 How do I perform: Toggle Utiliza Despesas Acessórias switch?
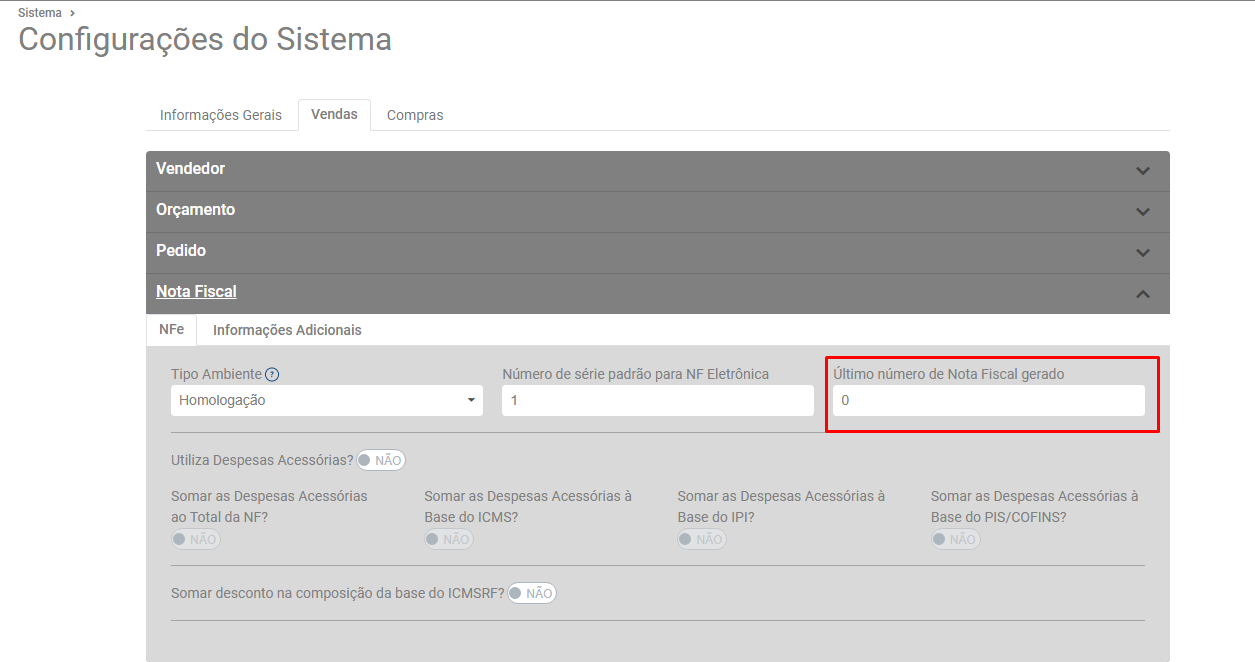(381, 460)
